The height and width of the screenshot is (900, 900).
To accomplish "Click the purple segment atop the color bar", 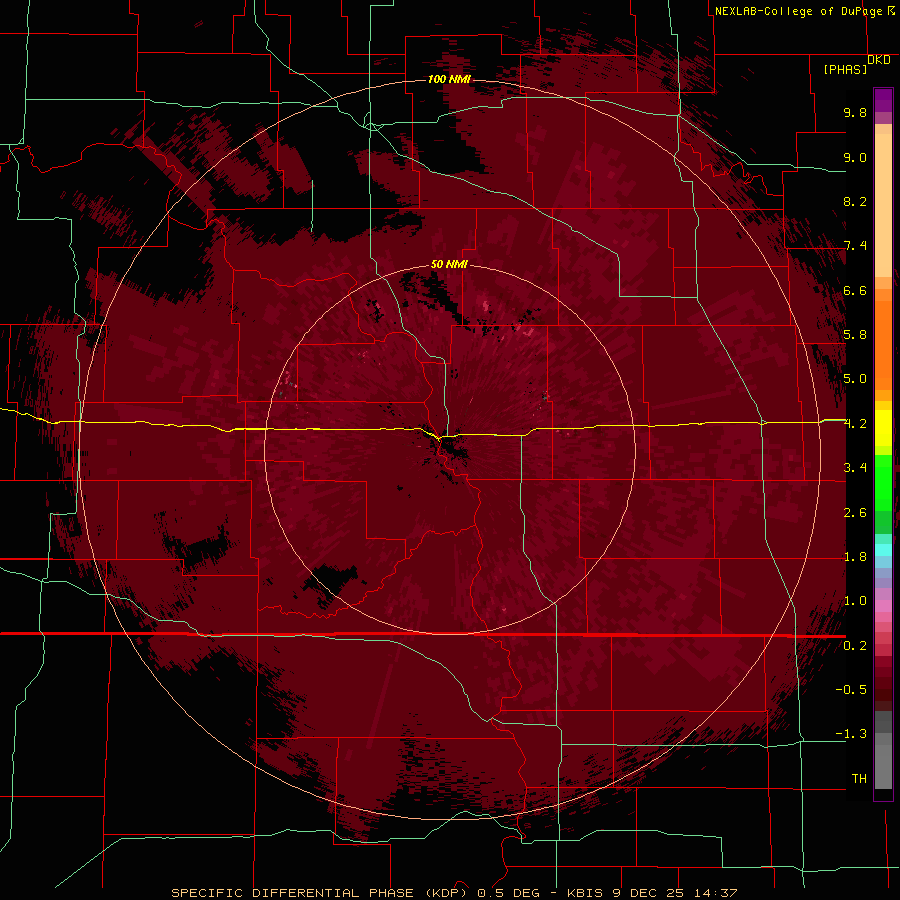I will (883, 100).
